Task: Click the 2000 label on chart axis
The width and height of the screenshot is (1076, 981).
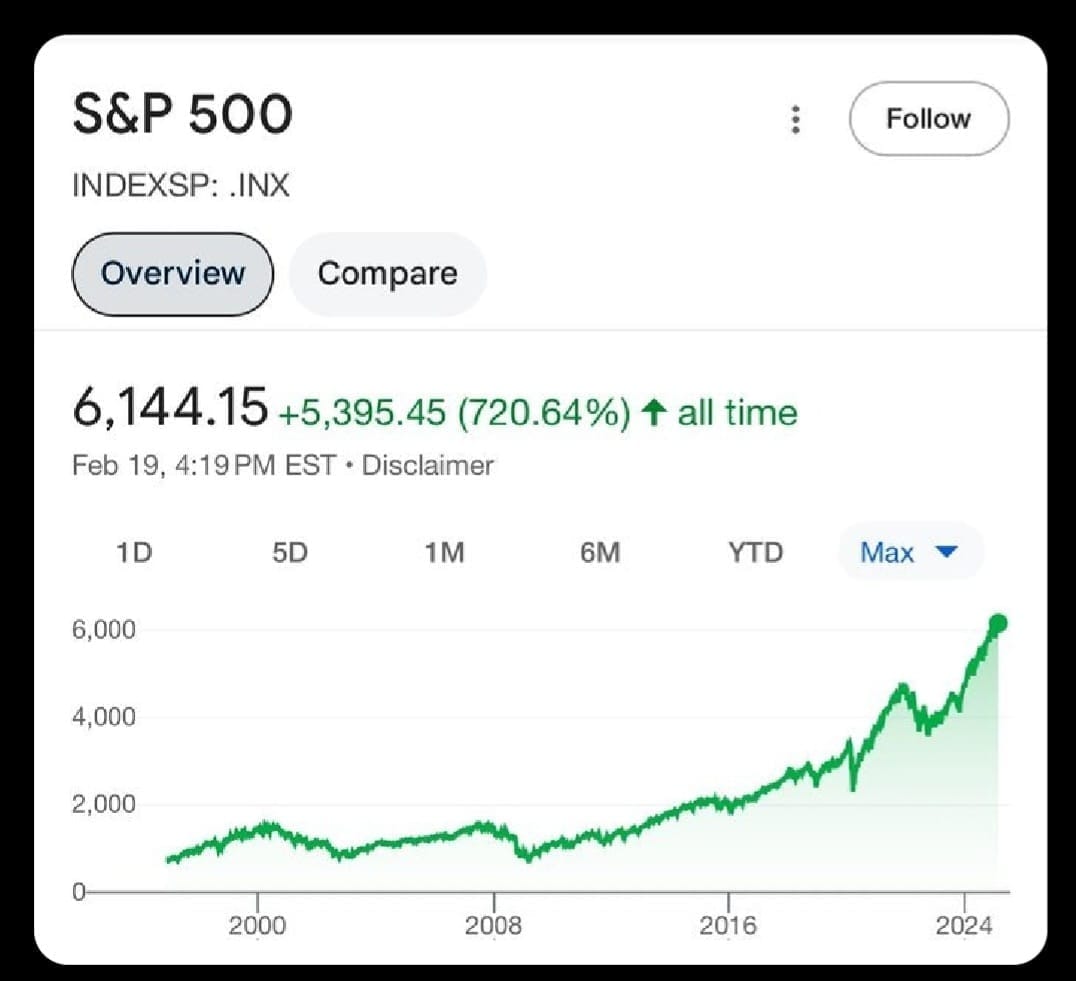Action: click(x=257, y=926)
